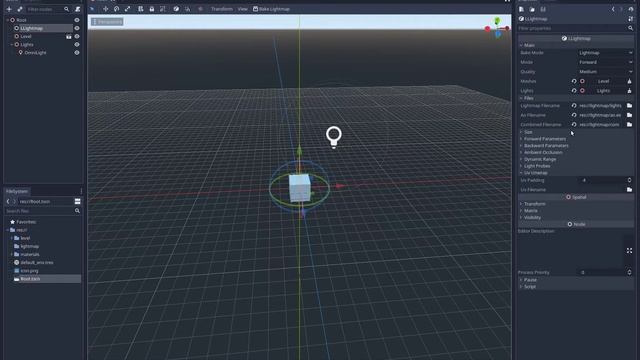Click the lightbulb OmniLight gizmo in viewport
The height and width of the screenshot is (360, 640).
click(333, 137)
